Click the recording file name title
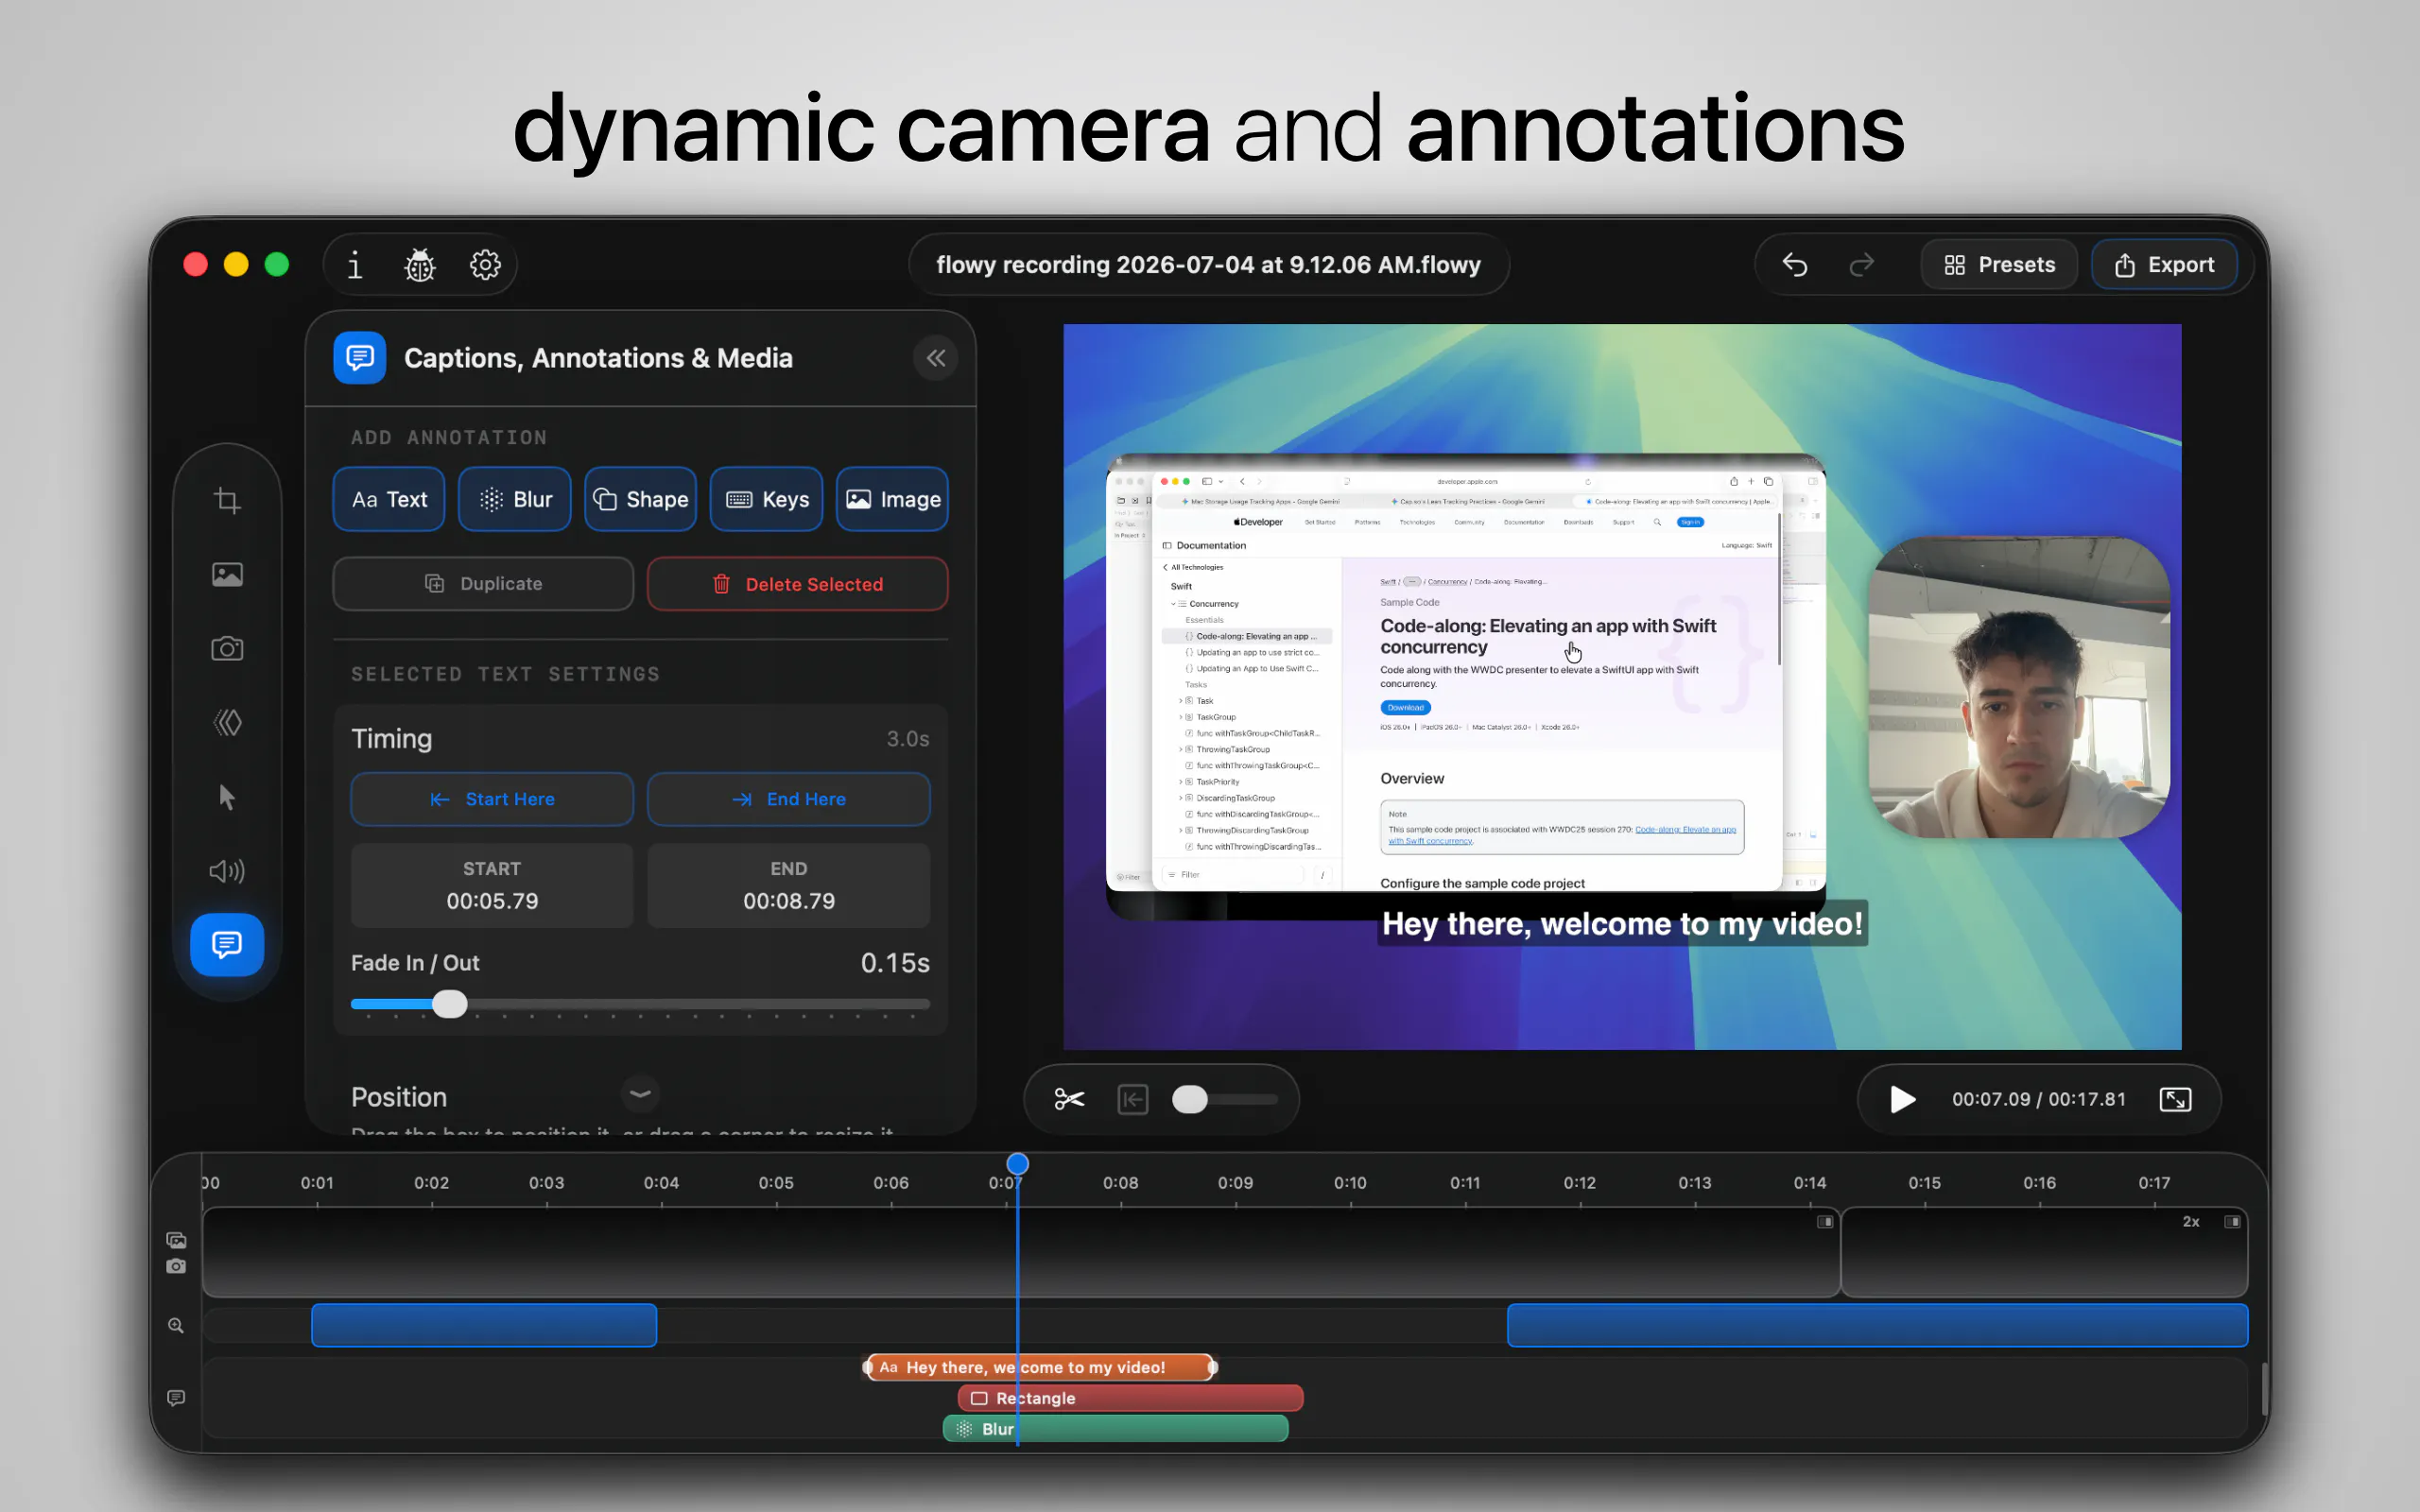Viewport: 2420px width, 1512px height. [x=1208, y=265]
